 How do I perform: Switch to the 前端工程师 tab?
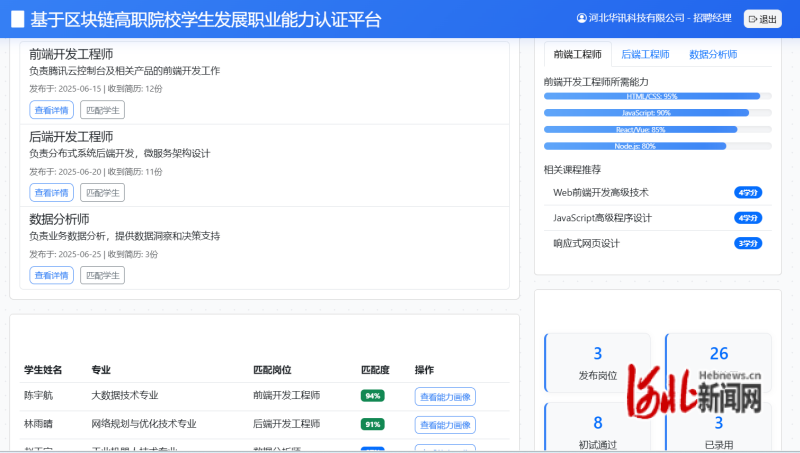[x=577, y=54]
